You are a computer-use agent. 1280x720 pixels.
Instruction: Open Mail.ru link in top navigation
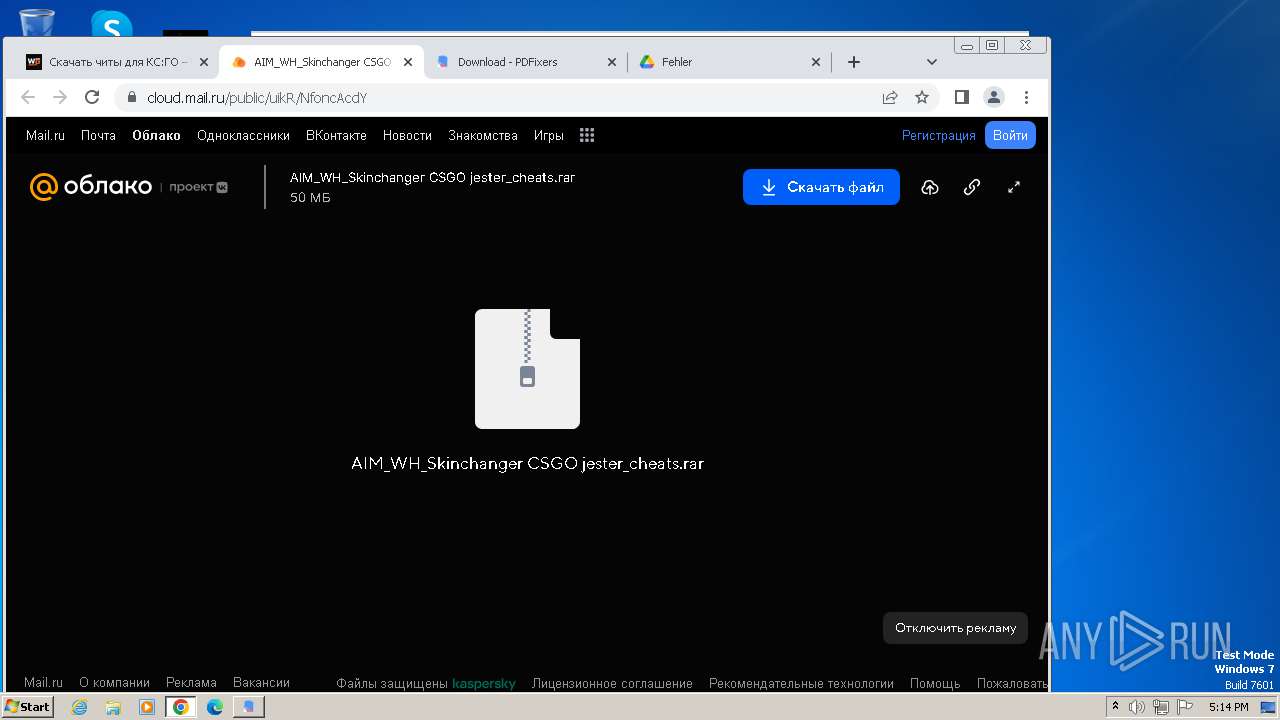[45, 135]
